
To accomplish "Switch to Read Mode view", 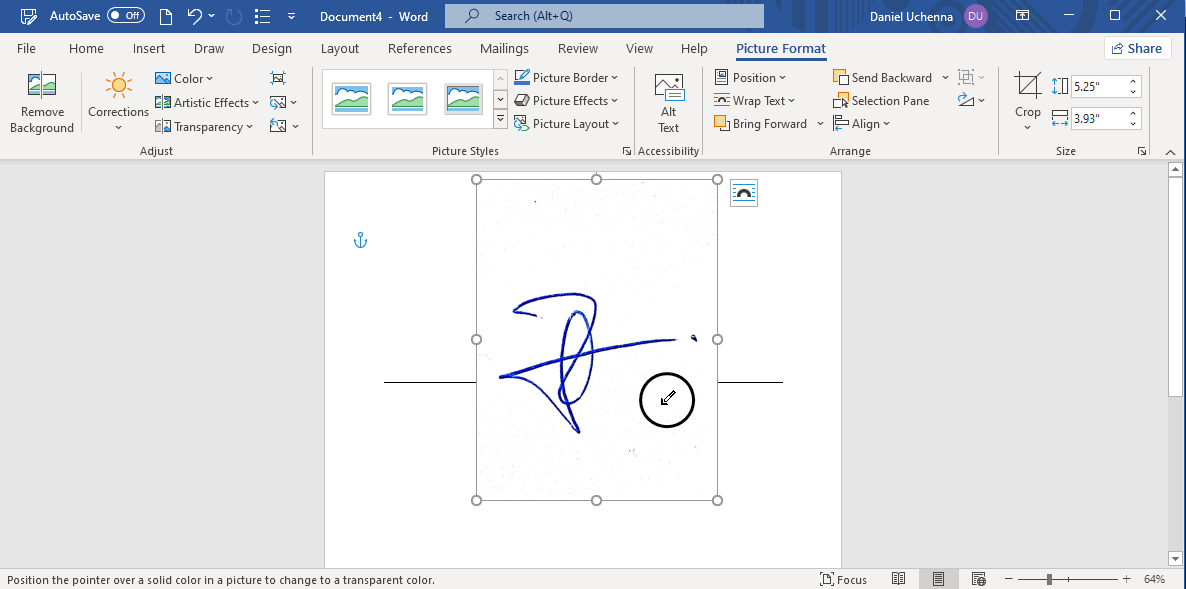I will point(898,578).
